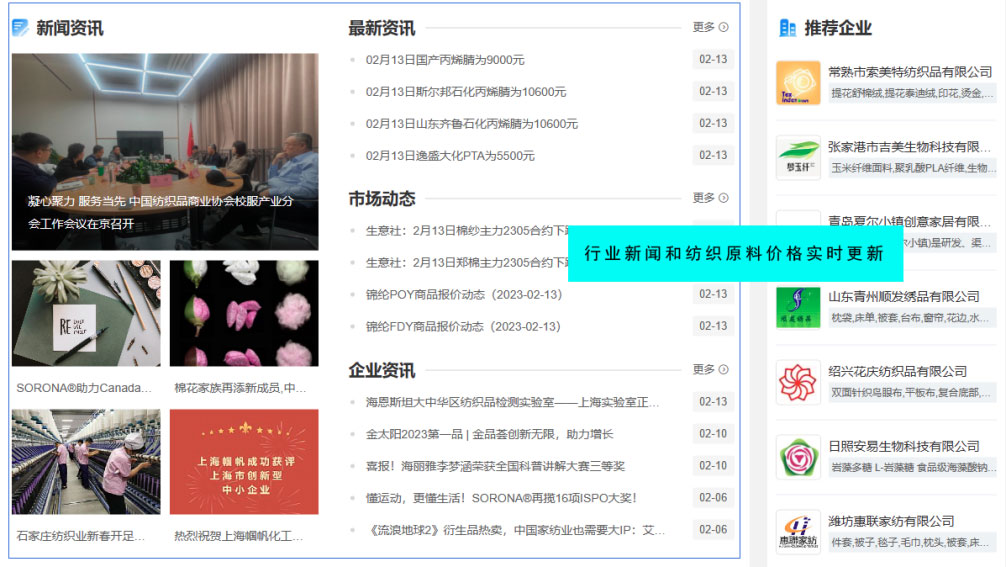Click the 新闻资讯 section header icon
This screenshot has width=1007, height=567.
[x=20, y=28]
